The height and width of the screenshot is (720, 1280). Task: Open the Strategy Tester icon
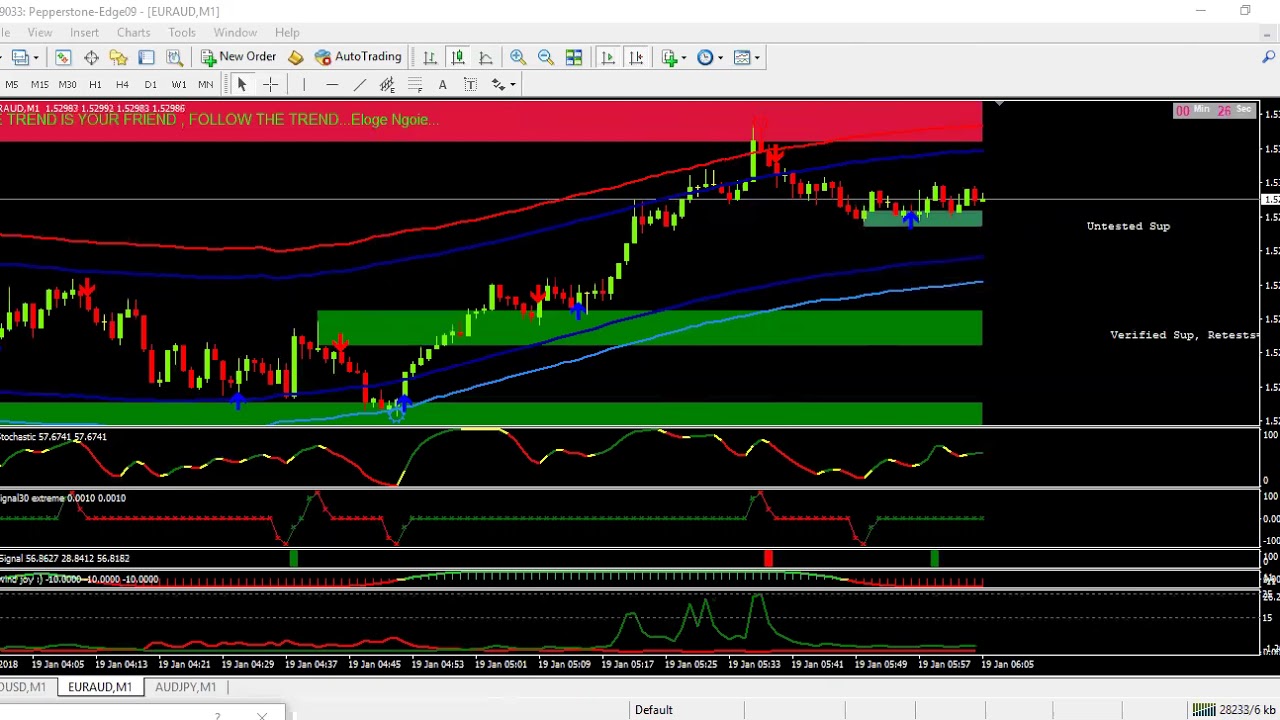click(174, 57)
